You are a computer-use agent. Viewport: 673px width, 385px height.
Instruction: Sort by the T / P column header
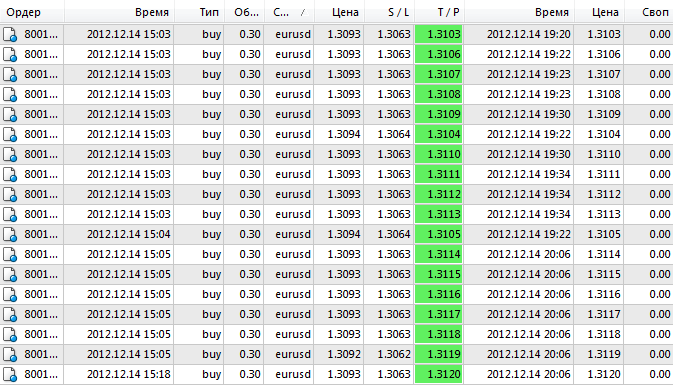coord(439,12)
